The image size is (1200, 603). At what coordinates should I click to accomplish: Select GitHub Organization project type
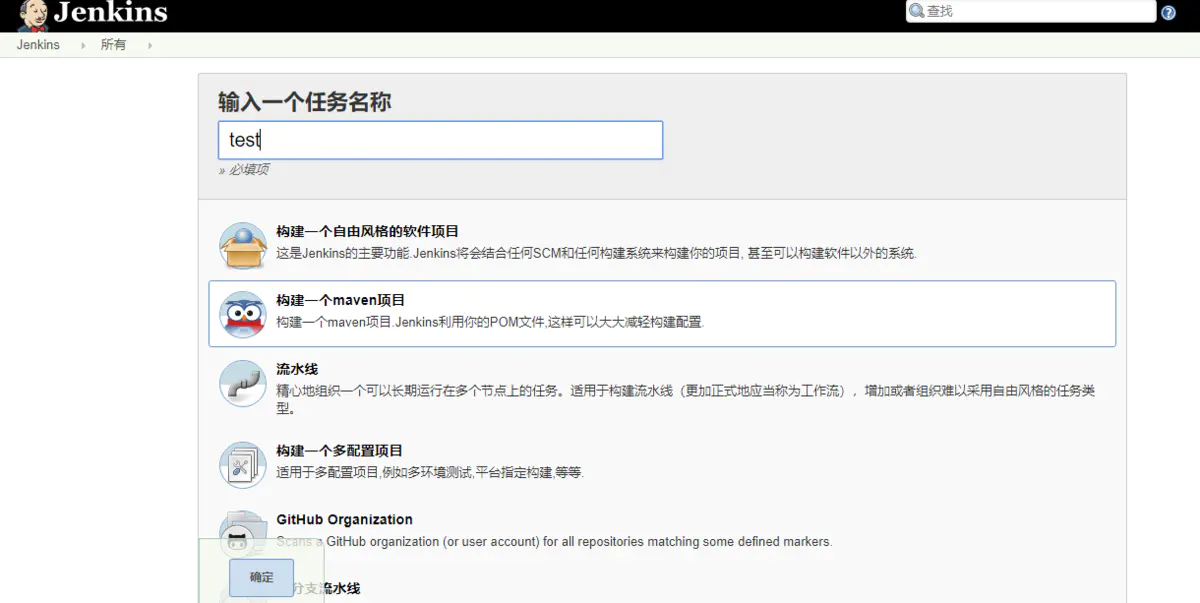click(344, 520)
